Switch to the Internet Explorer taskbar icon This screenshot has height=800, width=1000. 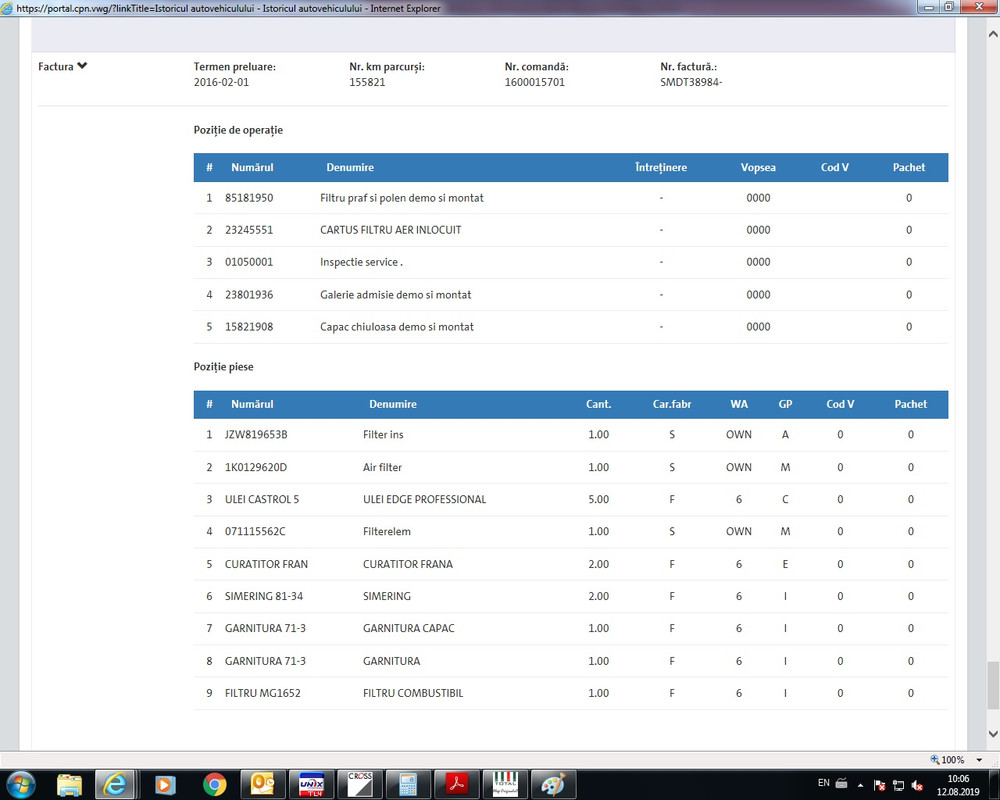click(116, 784)
